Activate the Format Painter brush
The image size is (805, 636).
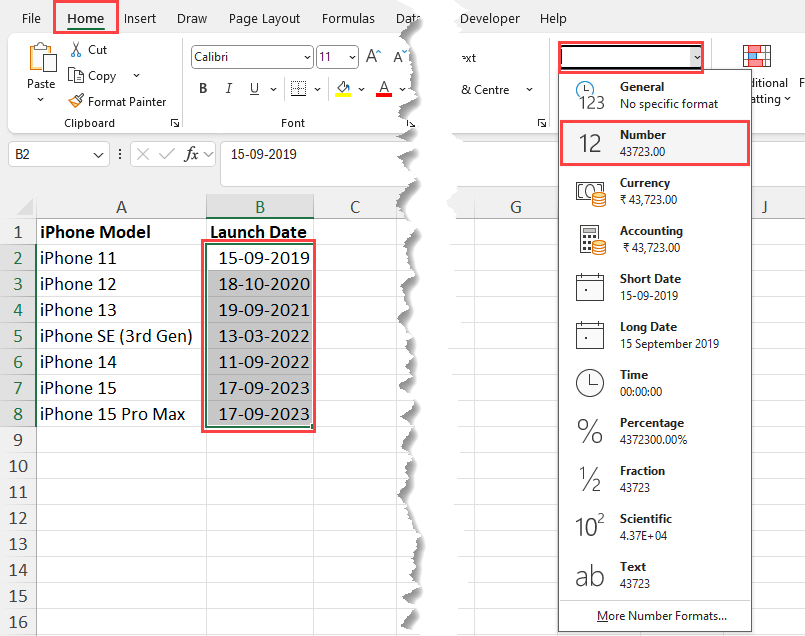[76, 101]
